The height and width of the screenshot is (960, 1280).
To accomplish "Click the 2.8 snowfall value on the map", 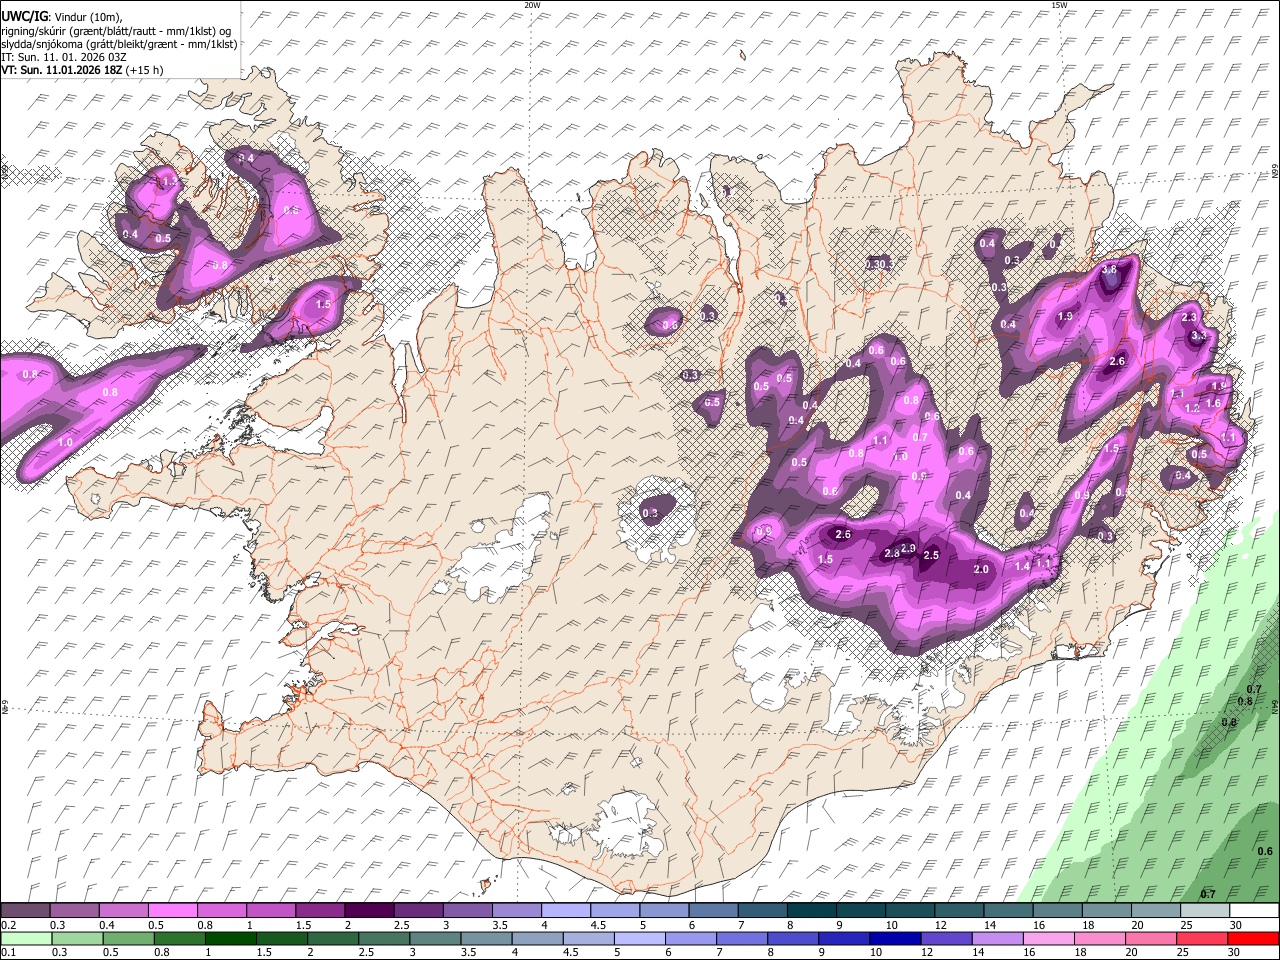I will [891, 554].
